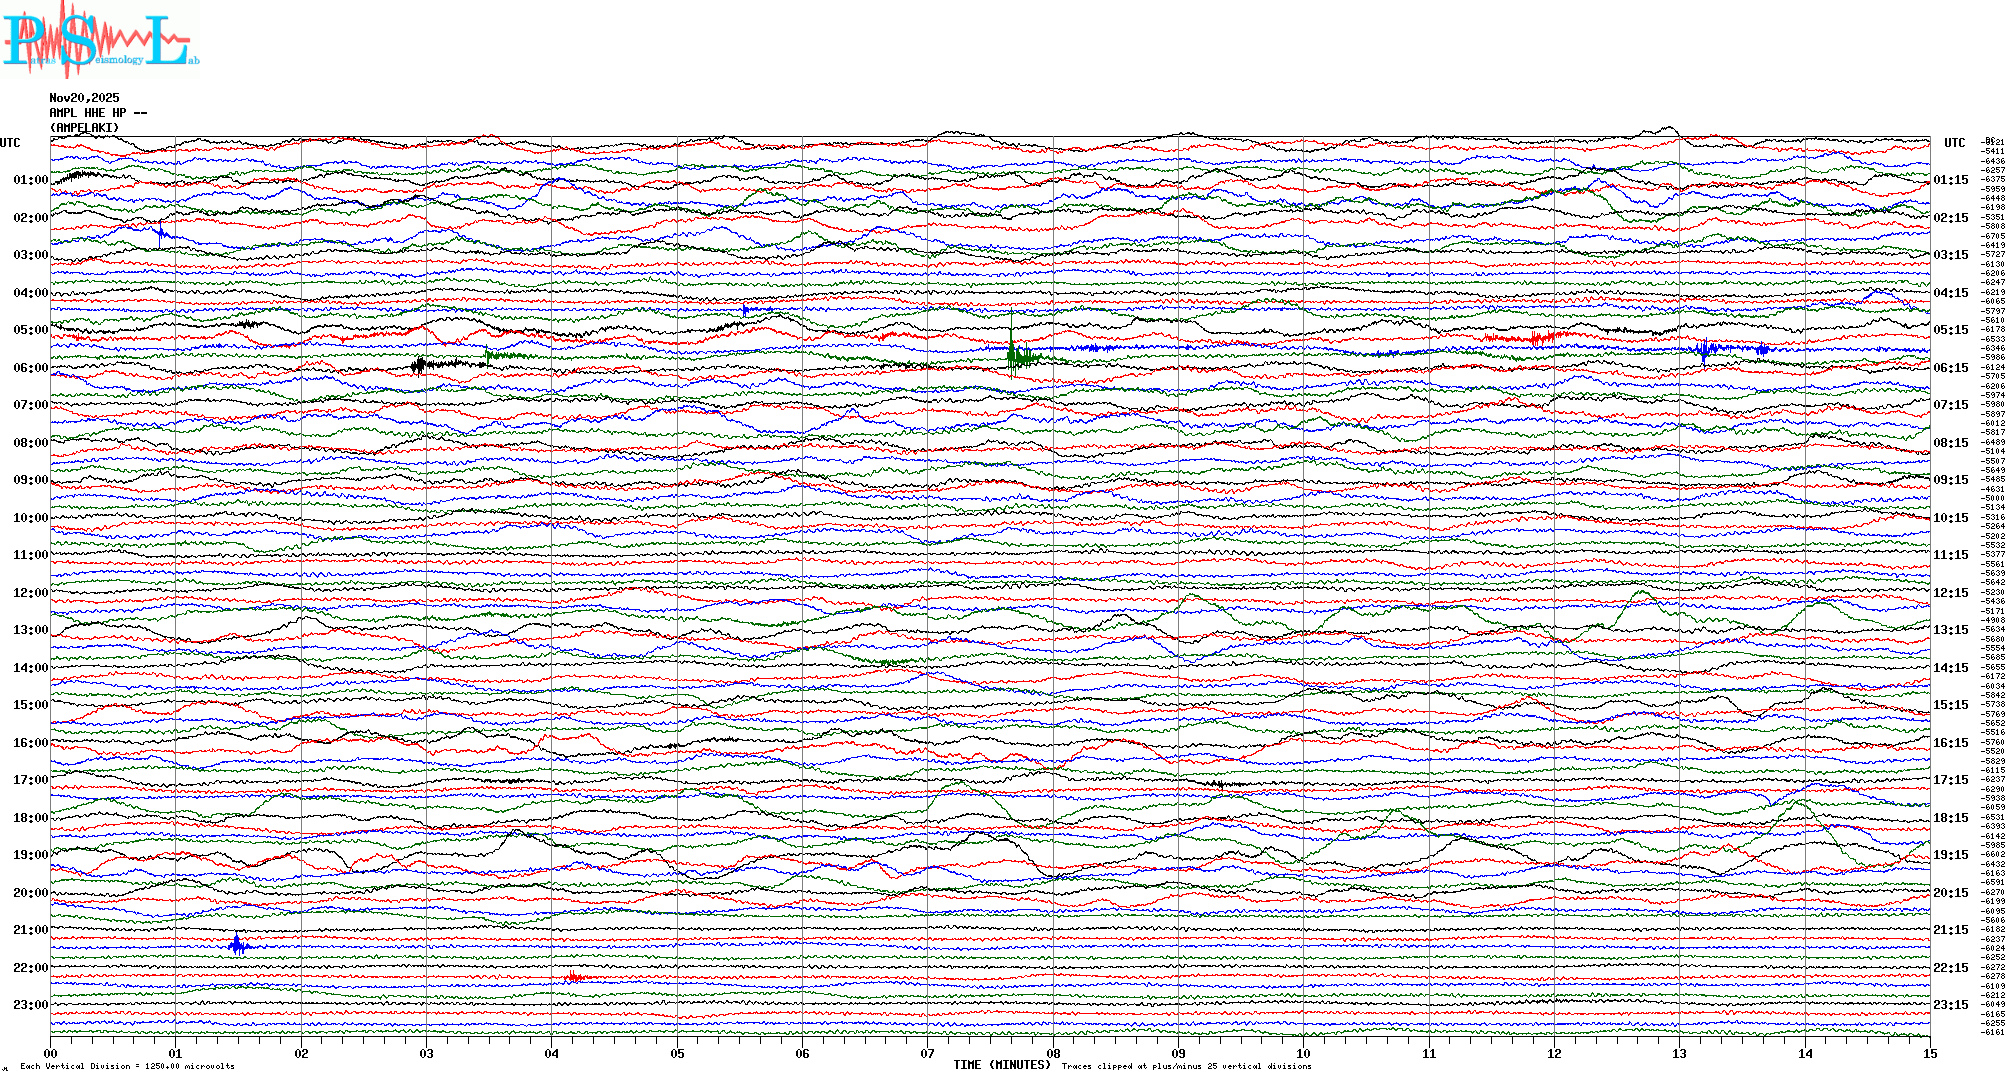The image size is (2010, 1080).
Task: Click the vertical division microvolts footnote
Action: click(x=127, y=1066)
